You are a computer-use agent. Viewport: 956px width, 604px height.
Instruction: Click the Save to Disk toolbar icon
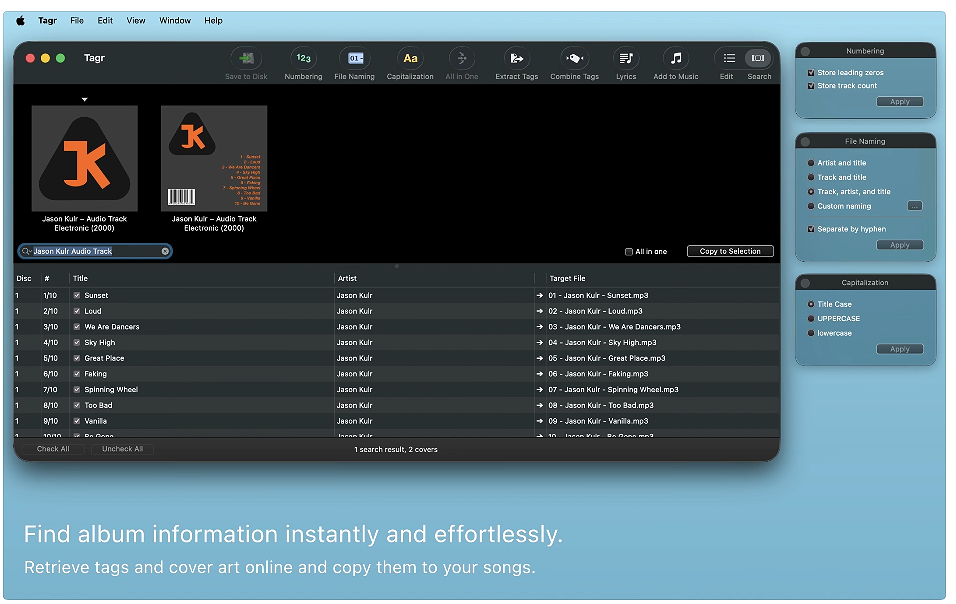(246, 59)
